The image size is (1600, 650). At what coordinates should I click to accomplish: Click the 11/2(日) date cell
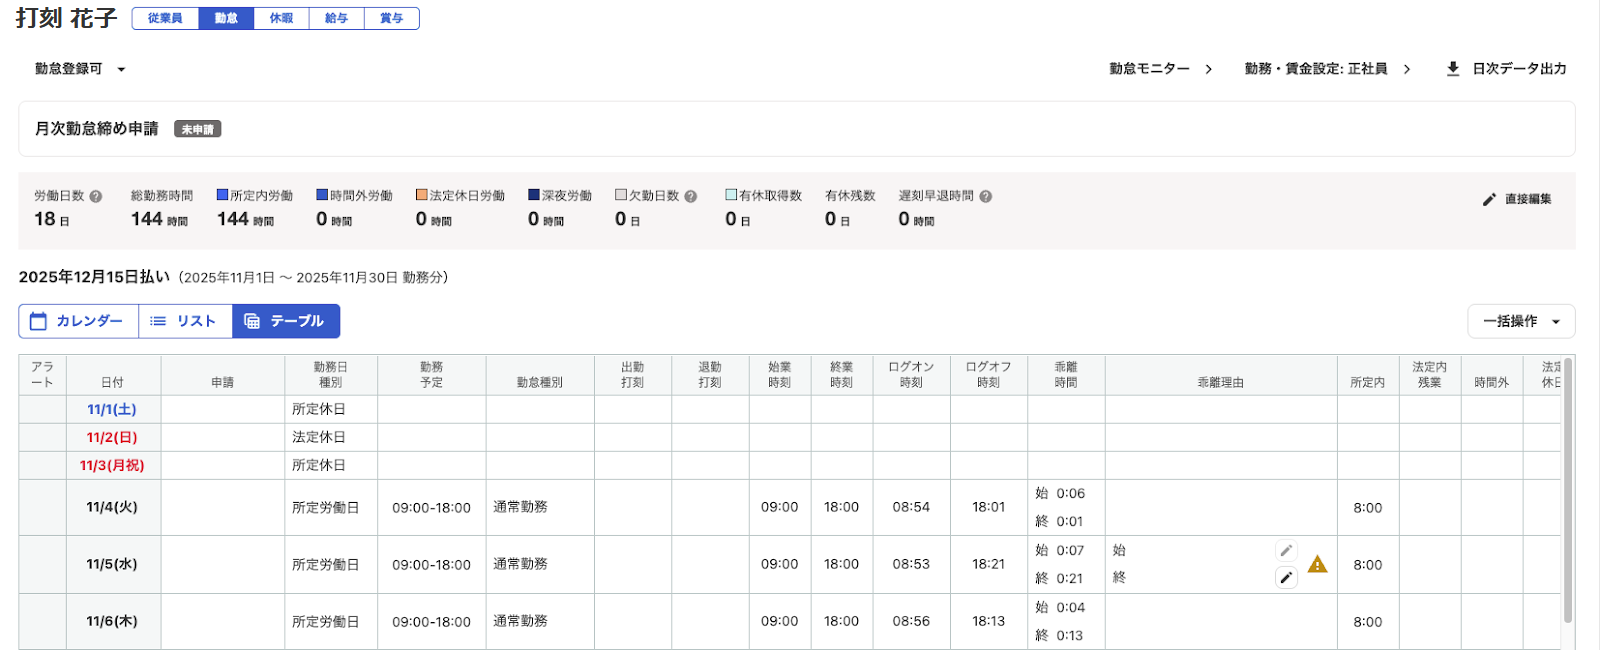pyautogui.click(x=112, y=437)
